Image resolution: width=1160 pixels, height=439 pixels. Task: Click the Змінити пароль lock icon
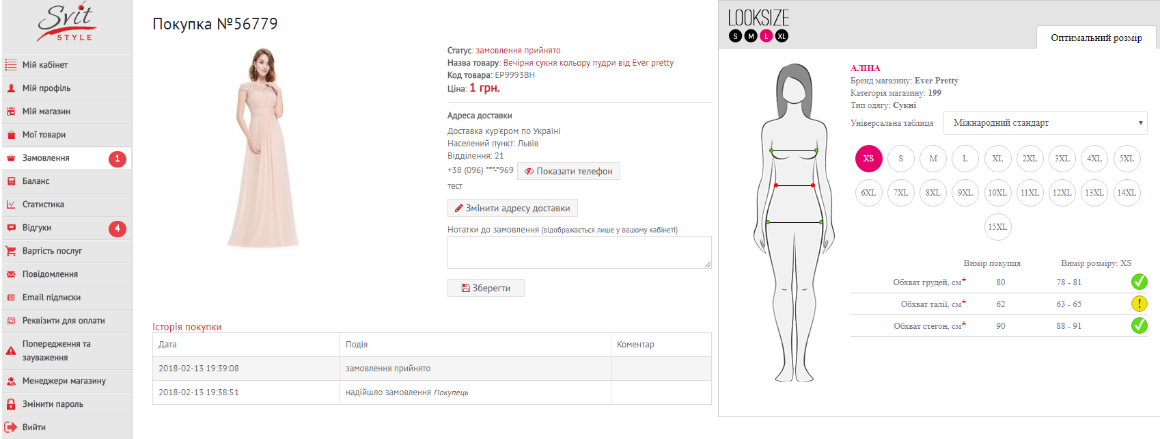pyautogui.click(x=11, y=404)
